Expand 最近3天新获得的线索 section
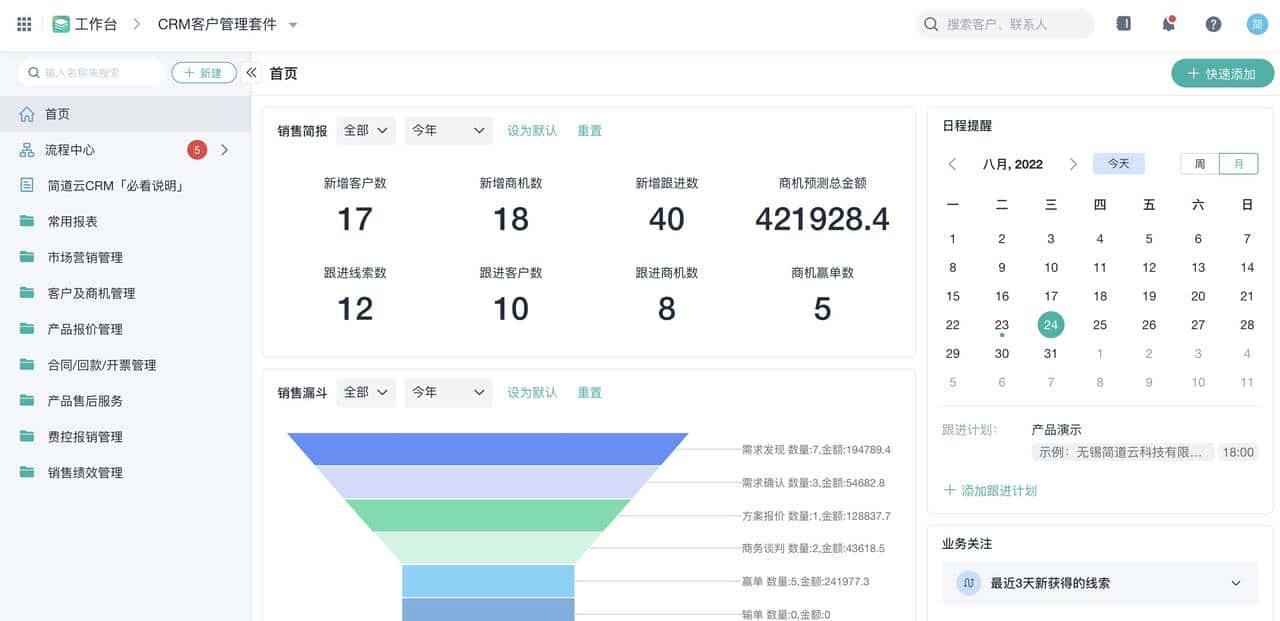 pyautogui.click(x=1234, y=583)
